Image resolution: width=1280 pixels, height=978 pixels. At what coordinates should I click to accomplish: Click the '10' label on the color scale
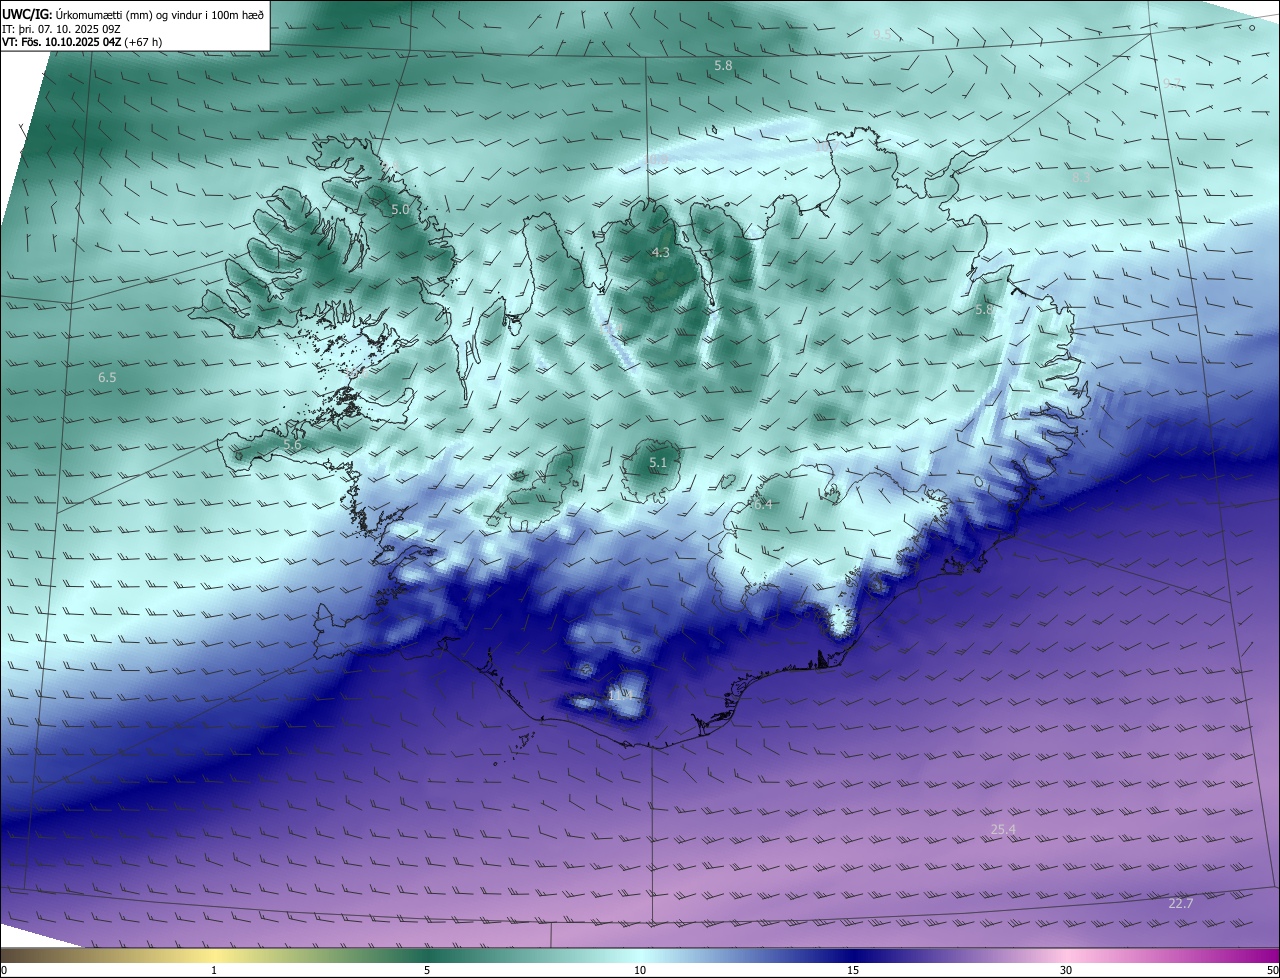(640, 970)
